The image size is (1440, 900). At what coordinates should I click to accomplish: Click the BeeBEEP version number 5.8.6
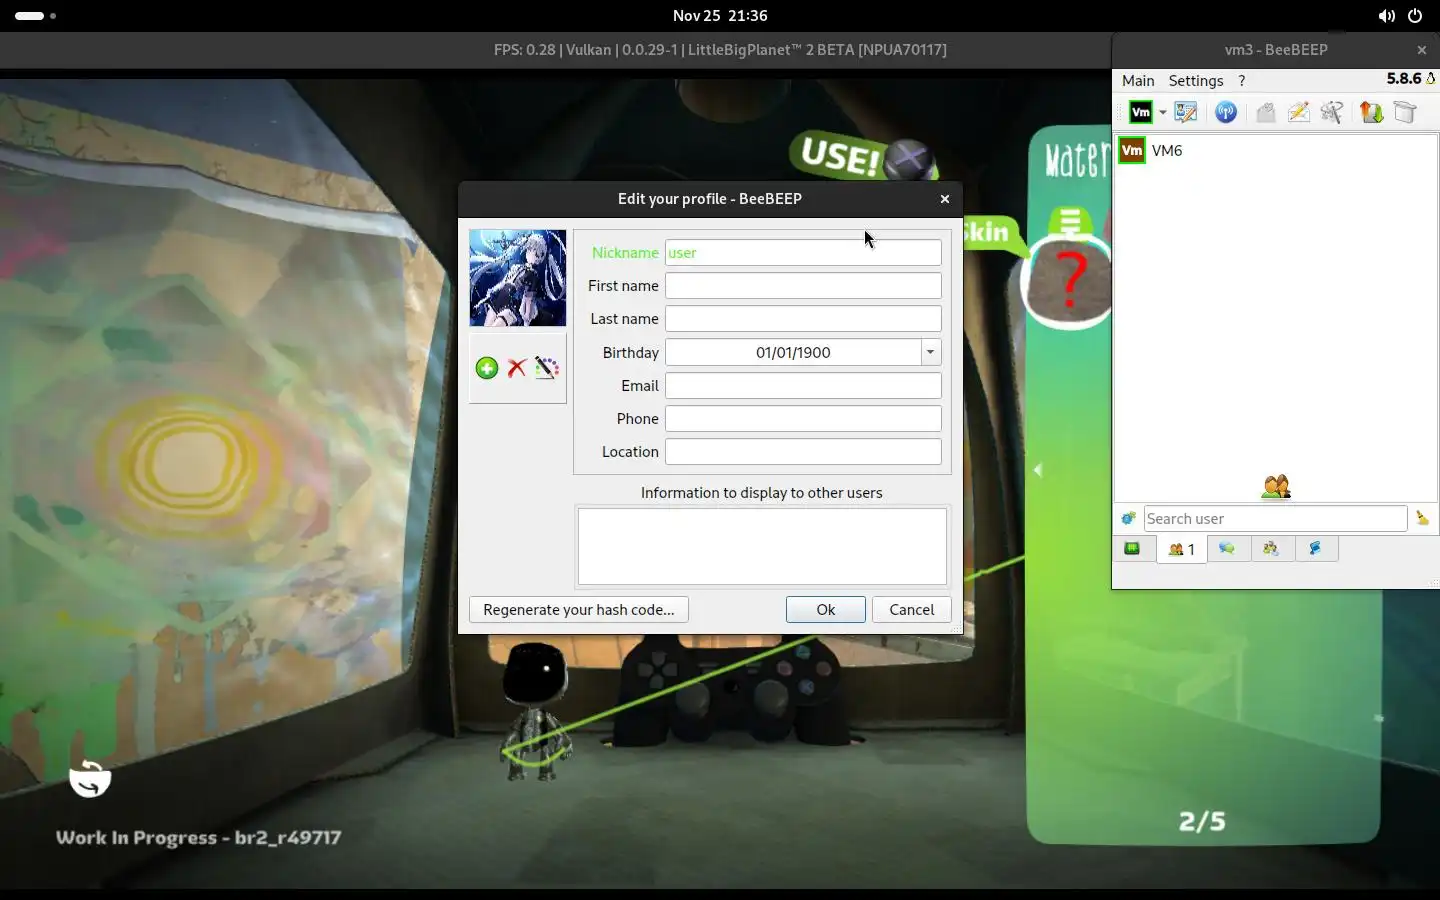click(1404, 79)
